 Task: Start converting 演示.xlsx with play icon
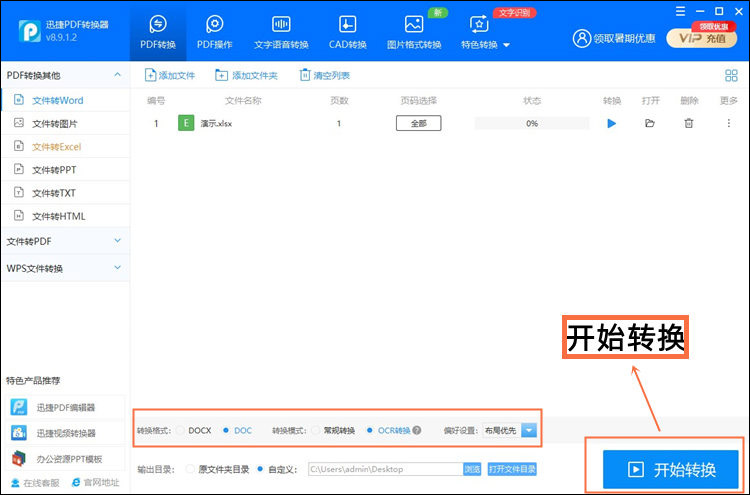pos(611,123)
